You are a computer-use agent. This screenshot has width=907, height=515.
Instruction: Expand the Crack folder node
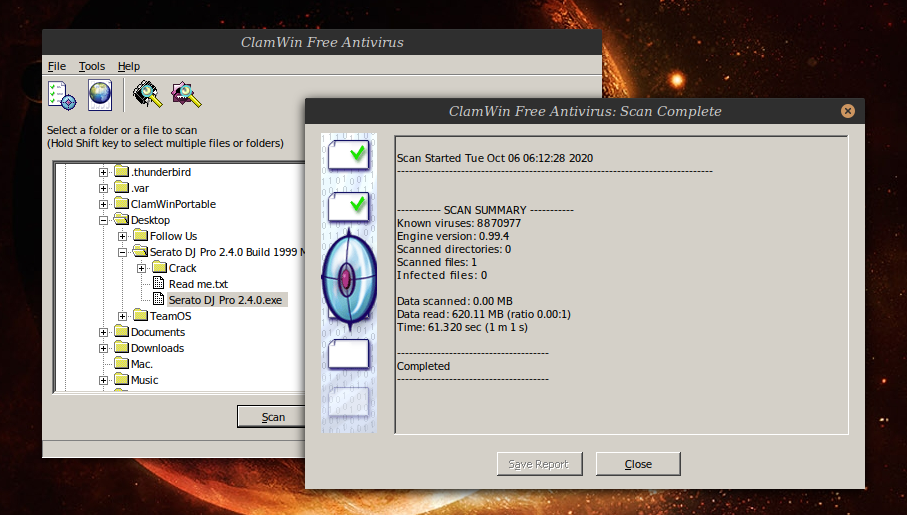point(141,268)
